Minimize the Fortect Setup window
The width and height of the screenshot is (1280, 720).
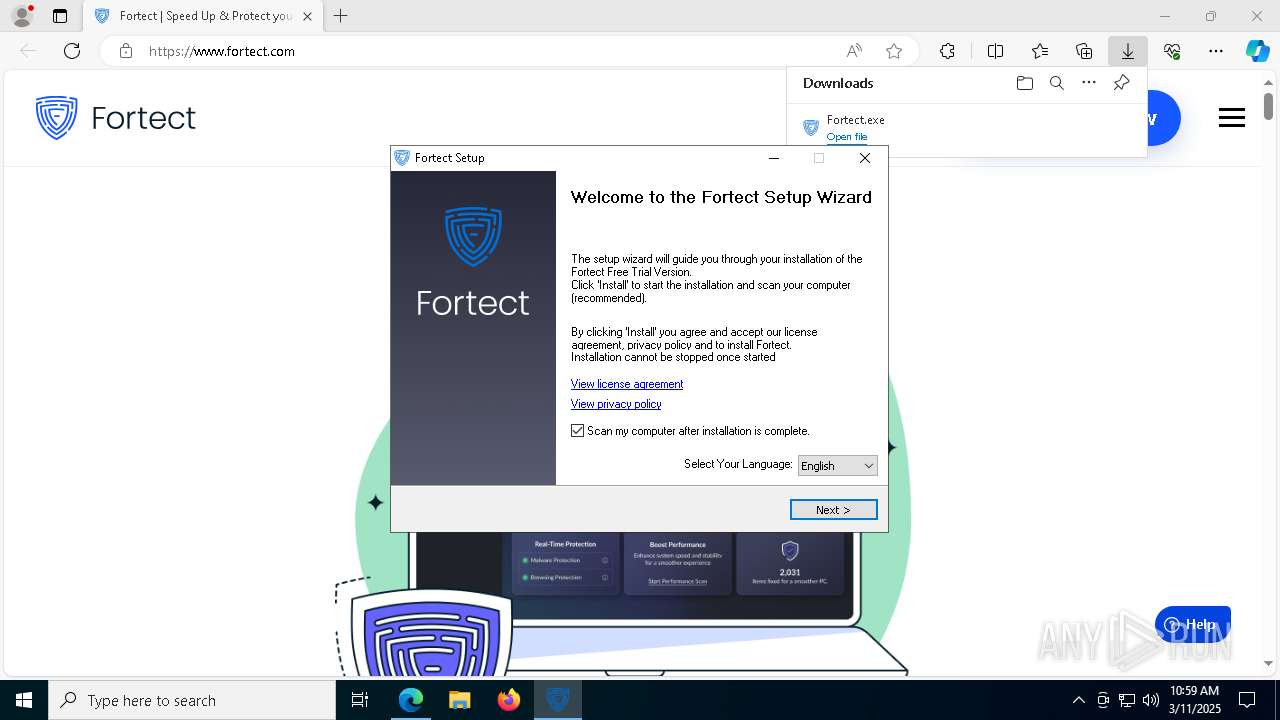pyautogui.click(x=773, y=158)
